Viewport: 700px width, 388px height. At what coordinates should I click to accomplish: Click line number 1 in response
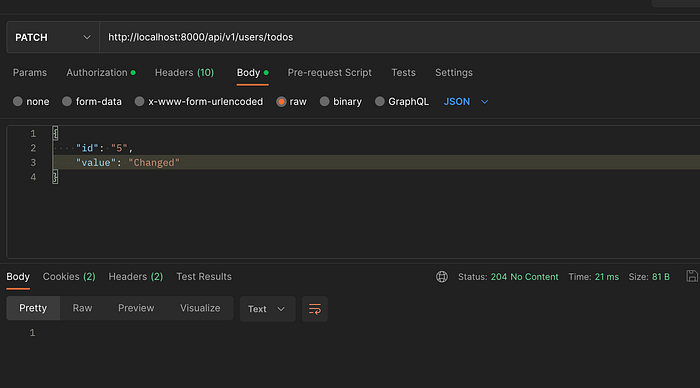32,333
